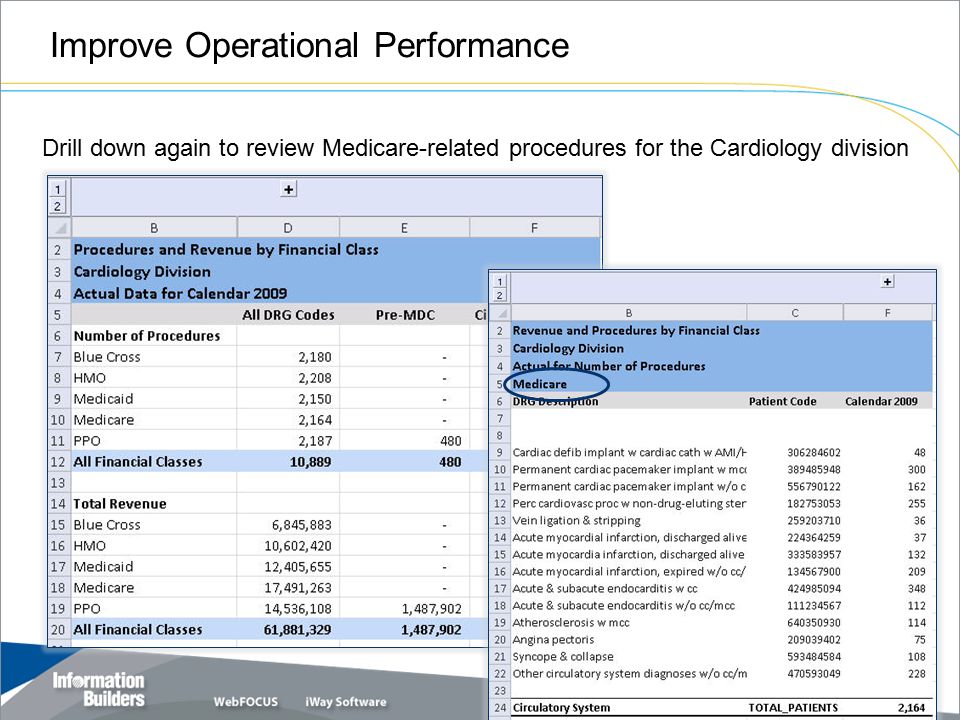Click TOTAL_PATIENTS label in row 24
The height and width of the screenshot is (720, 960).
793,707
